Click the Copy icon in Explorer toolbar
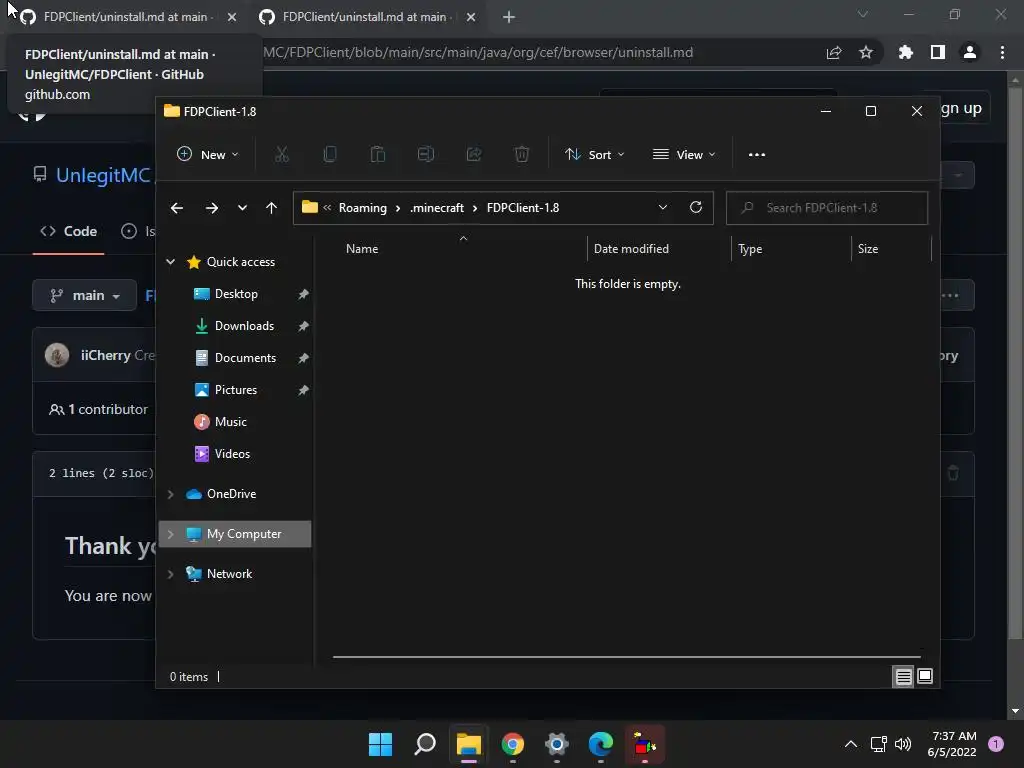This screenshot has height=768, width=1024. pyautogui.click(x=330, y=155)
